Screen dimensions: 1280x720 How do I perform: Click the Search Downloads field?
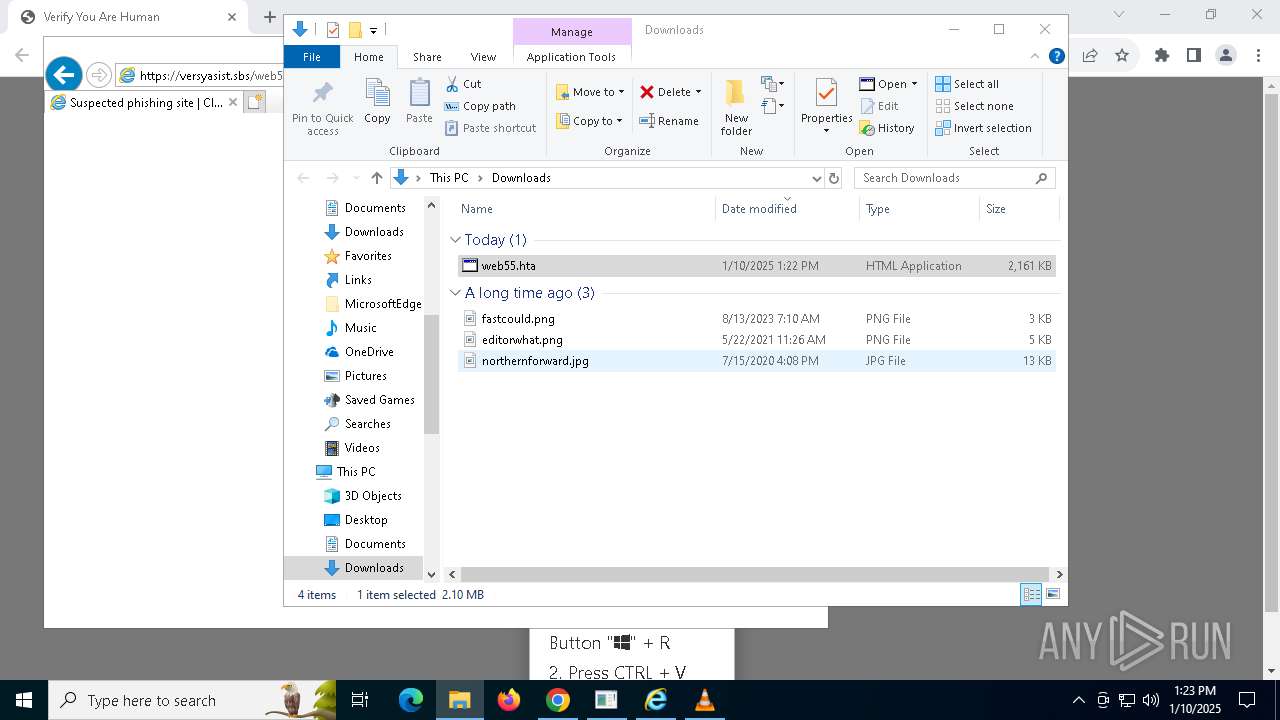tap(954, 178)
